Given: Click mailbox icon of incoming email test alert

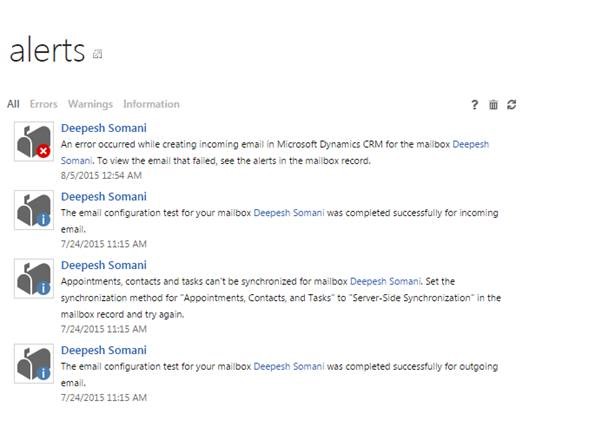Looking at the screenshot, I should [x=34, y=211].
